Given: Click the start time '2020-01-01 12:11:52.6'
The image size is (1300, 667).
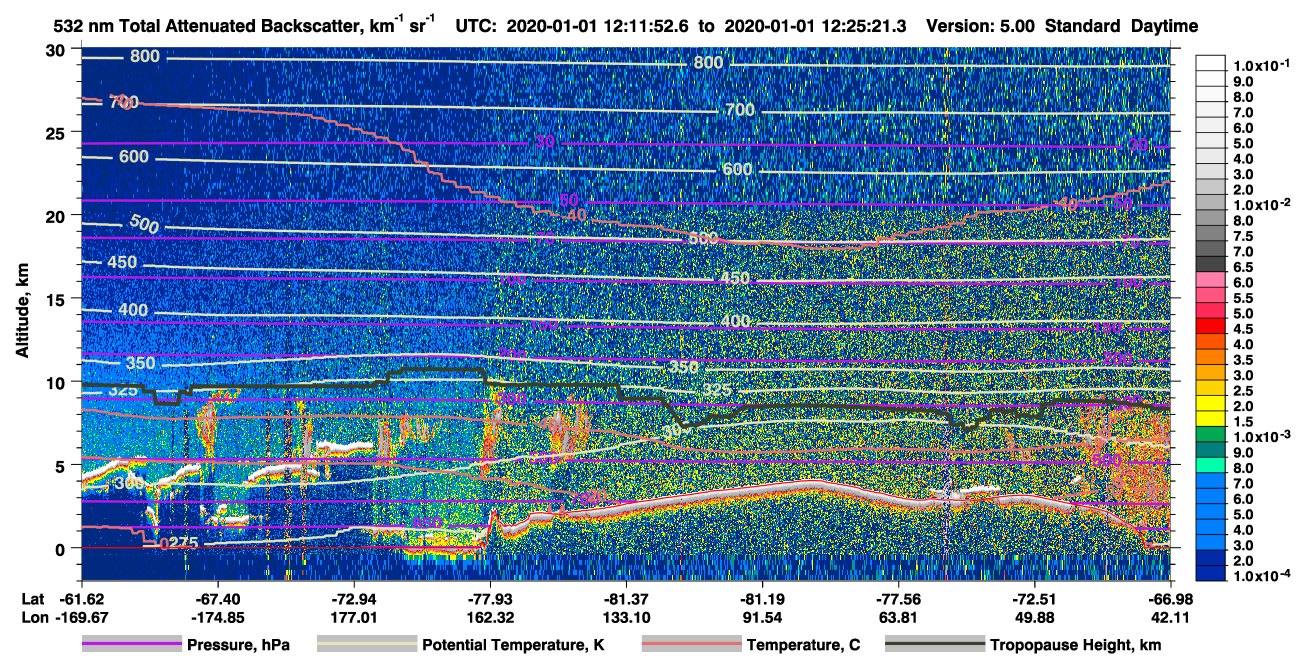Looking at the screenshot, I should coord(600,27).
